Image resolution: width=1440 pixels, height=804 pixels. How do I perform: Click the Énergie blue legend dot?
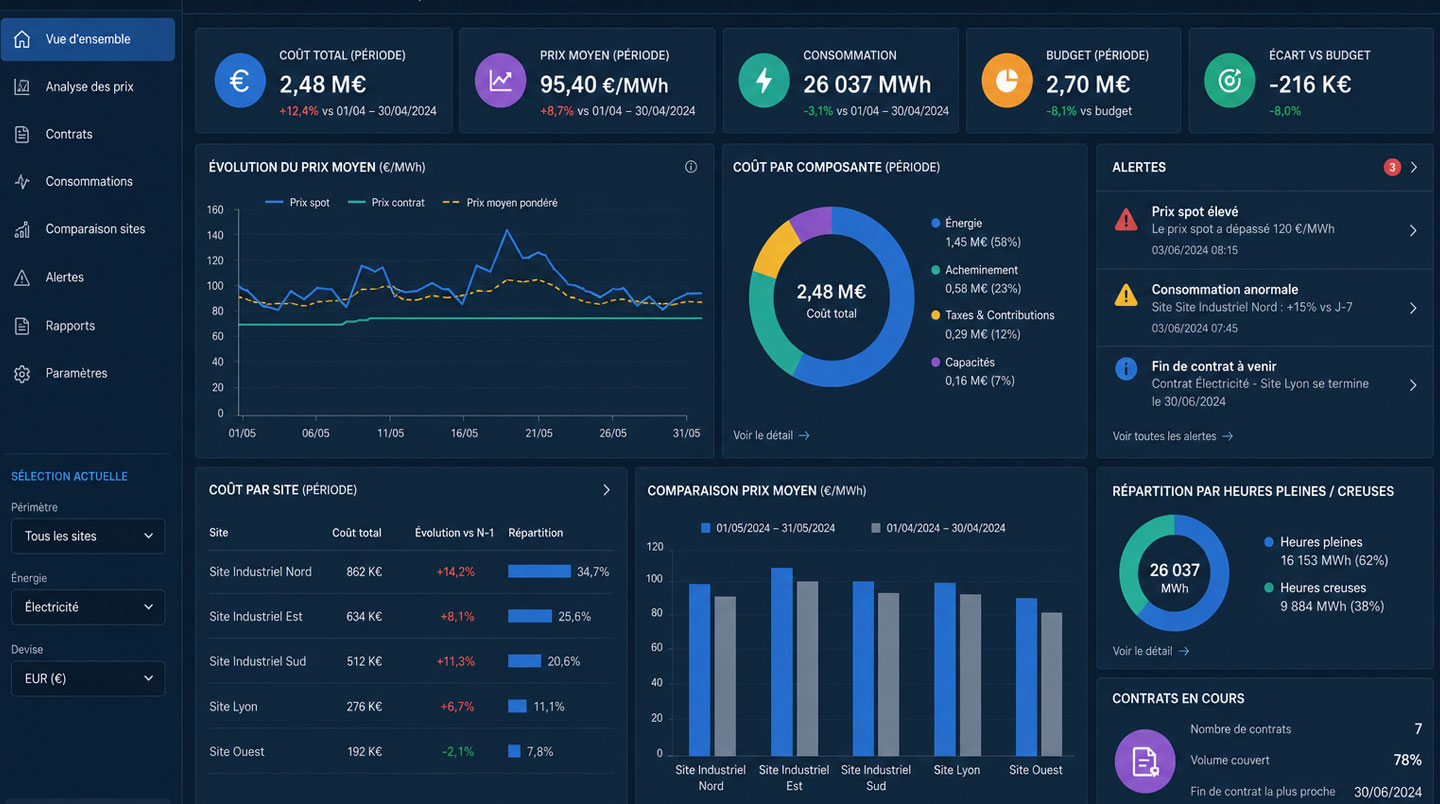pos(936,223)
